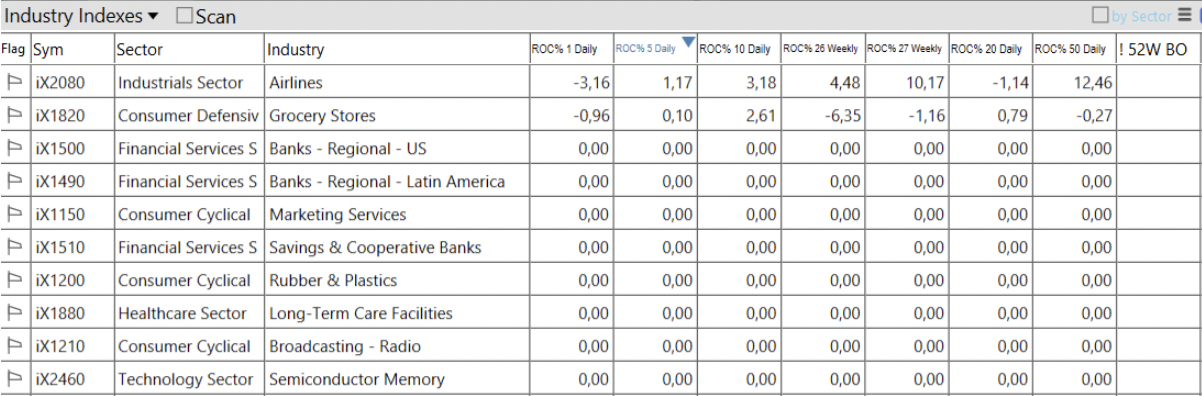The image size is (1202, 396).
Task: Flag the iX1820 Grocery Stores row
Action: (x=15, y=116)
